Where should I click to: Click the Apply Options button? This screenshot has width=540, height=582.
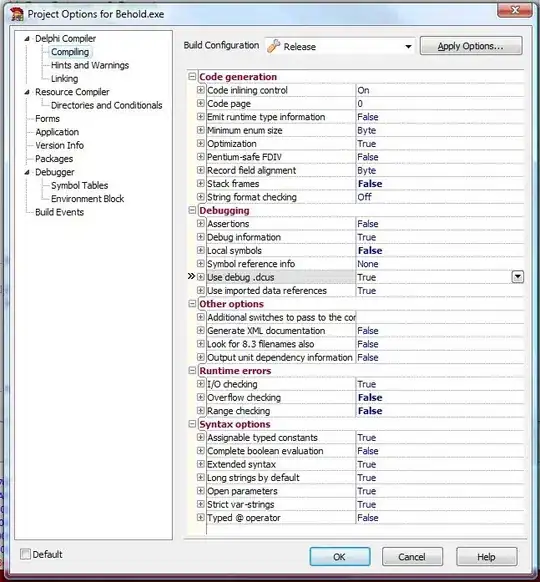[x=471, y=46]
